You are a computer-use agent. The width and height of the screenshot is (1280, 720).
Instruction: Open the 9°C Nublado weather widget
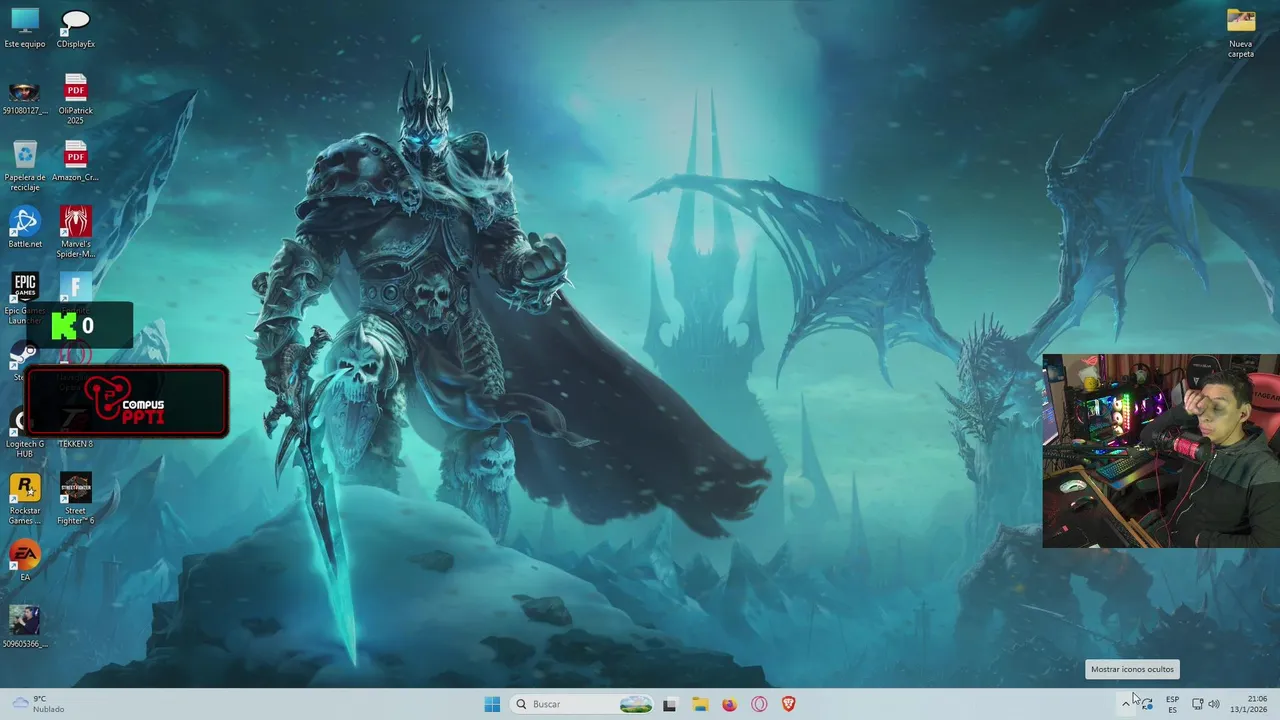37,704
